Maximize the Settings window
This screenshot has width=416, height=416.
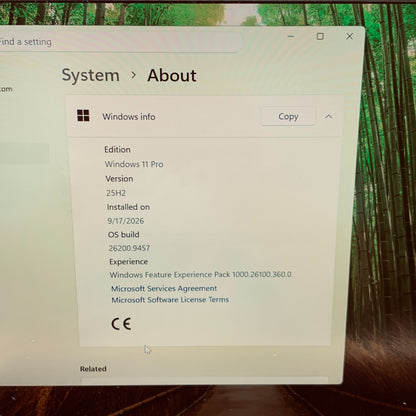(320, 36)
